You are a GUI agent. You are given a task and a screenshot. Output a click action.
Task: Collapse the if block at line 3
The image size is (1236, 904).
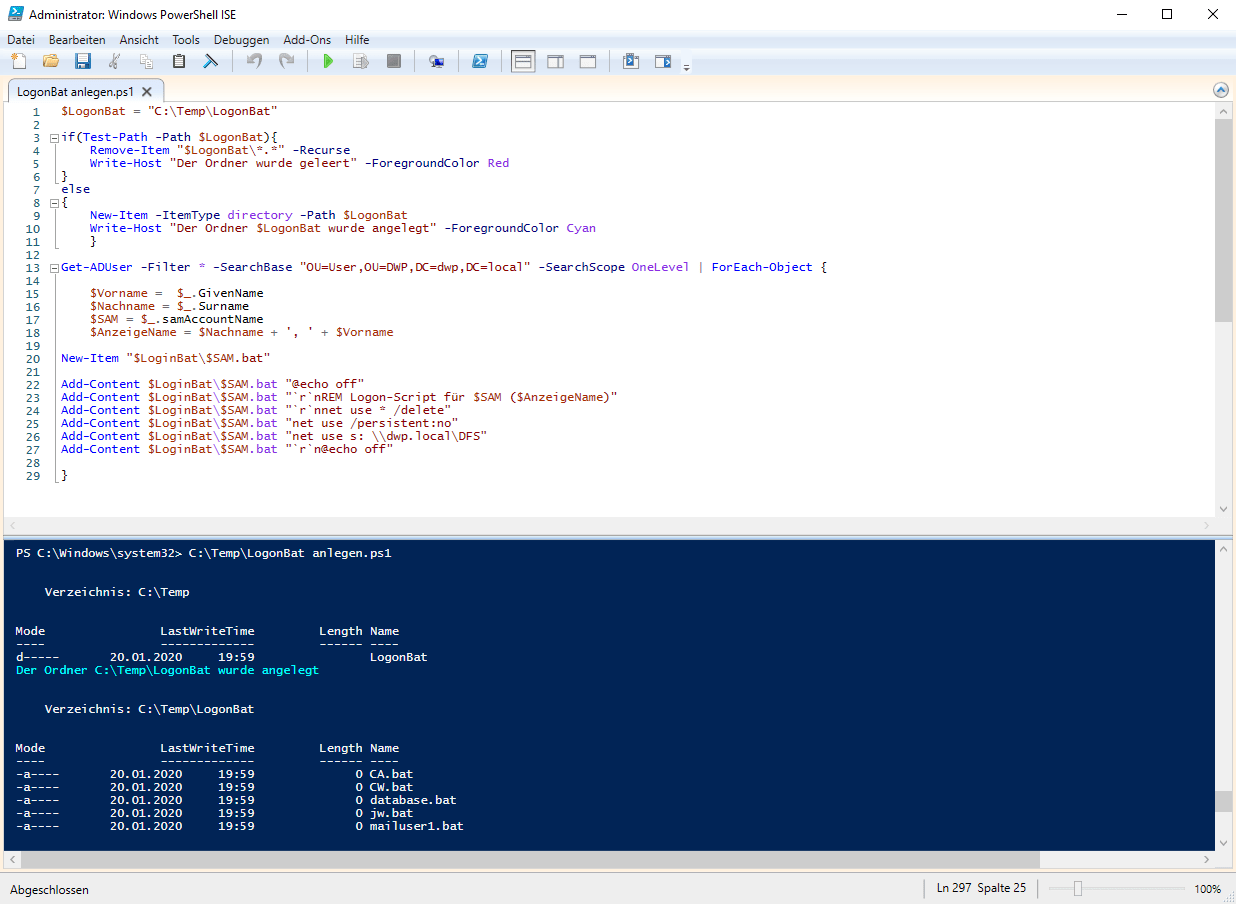click(x=52, y=137)
